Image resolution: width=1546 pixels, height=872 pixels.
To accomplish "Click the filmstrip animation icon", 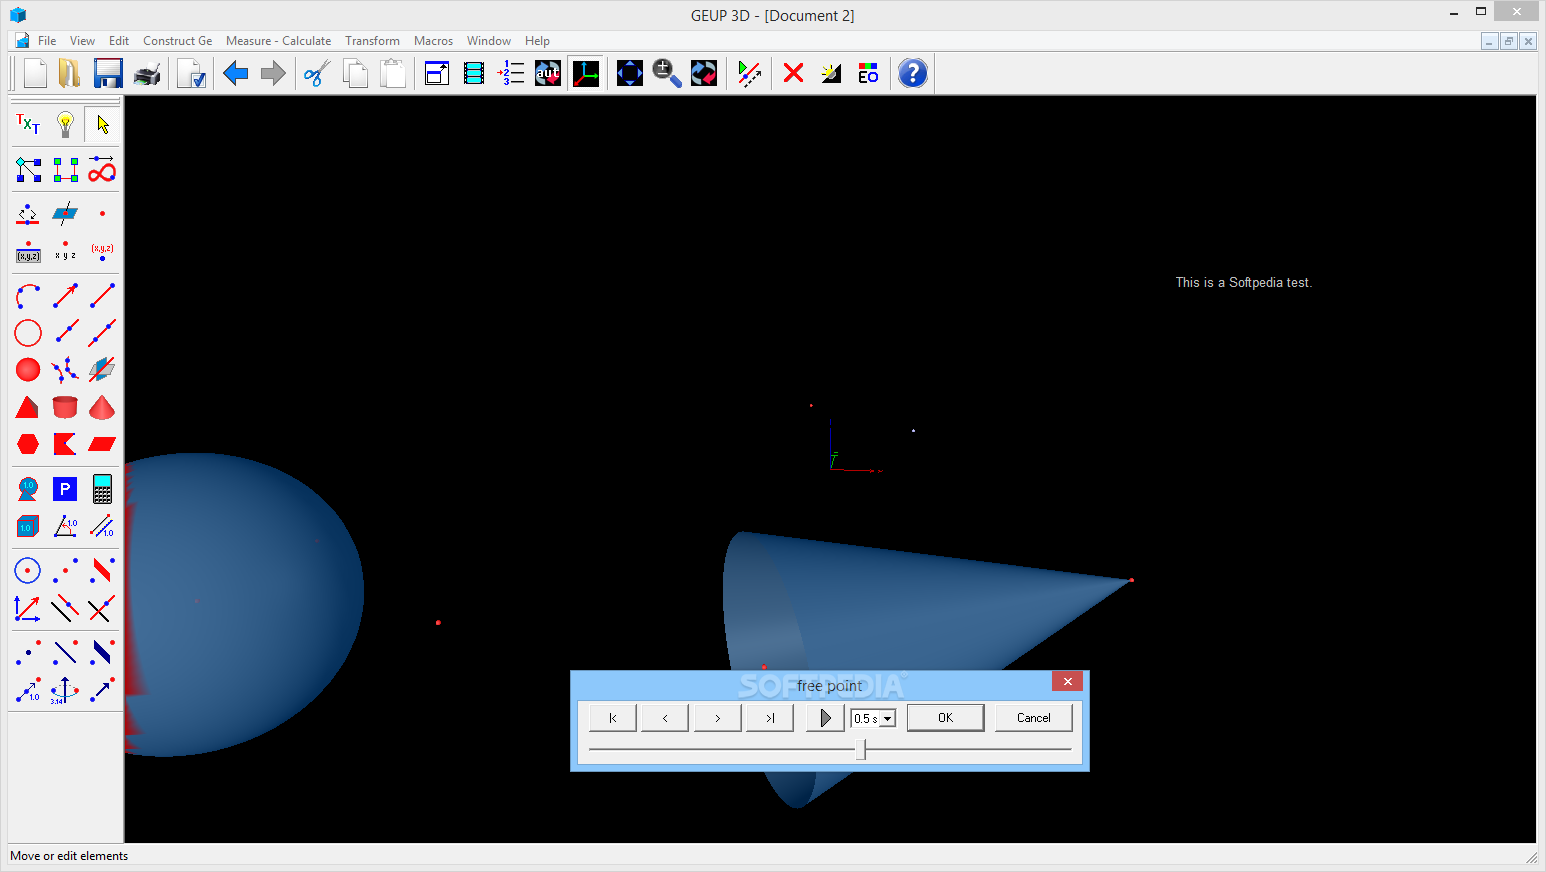I will pos(474,73).
